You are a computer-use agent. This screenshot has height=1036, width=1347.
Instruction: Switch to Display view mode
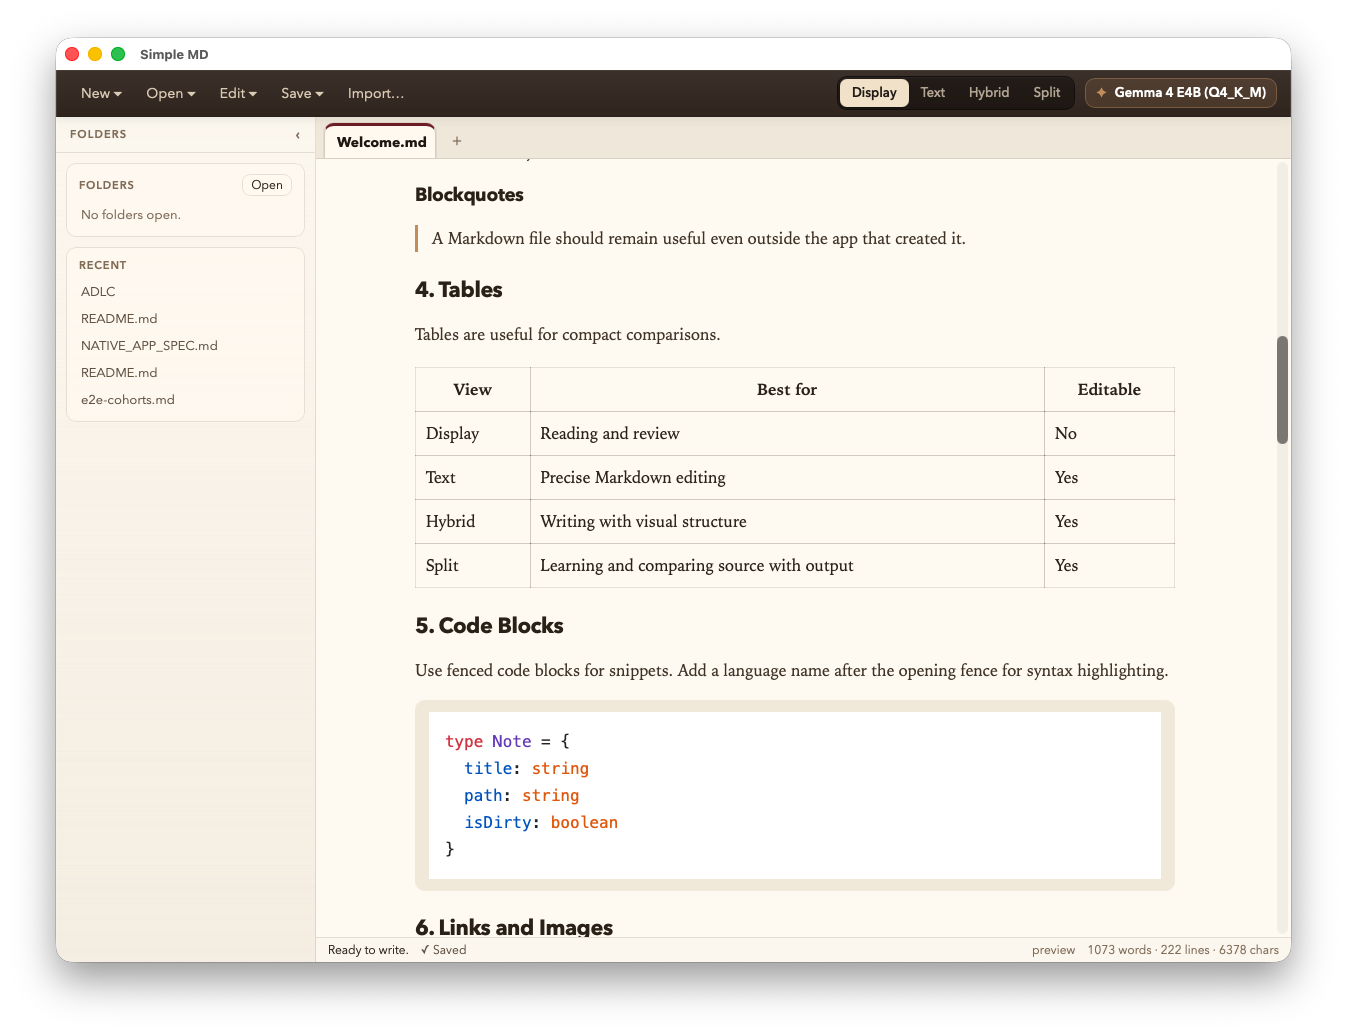[x=874, y=93]
